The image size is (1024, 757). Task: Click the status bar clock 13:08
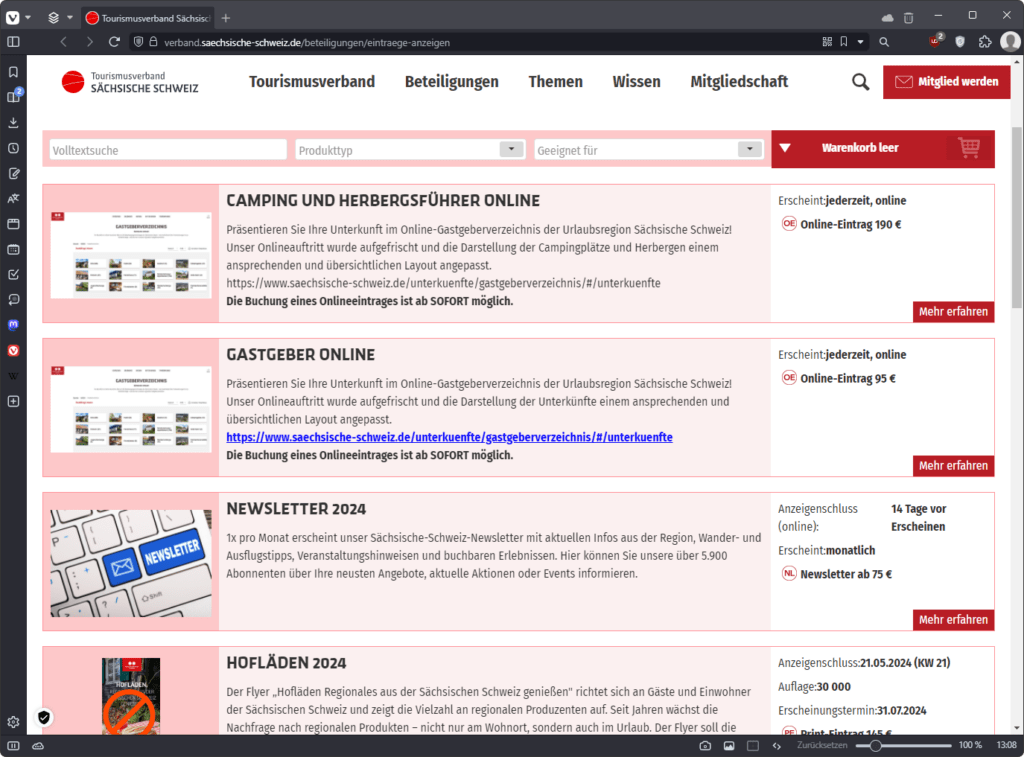(x=1006, y=745)
